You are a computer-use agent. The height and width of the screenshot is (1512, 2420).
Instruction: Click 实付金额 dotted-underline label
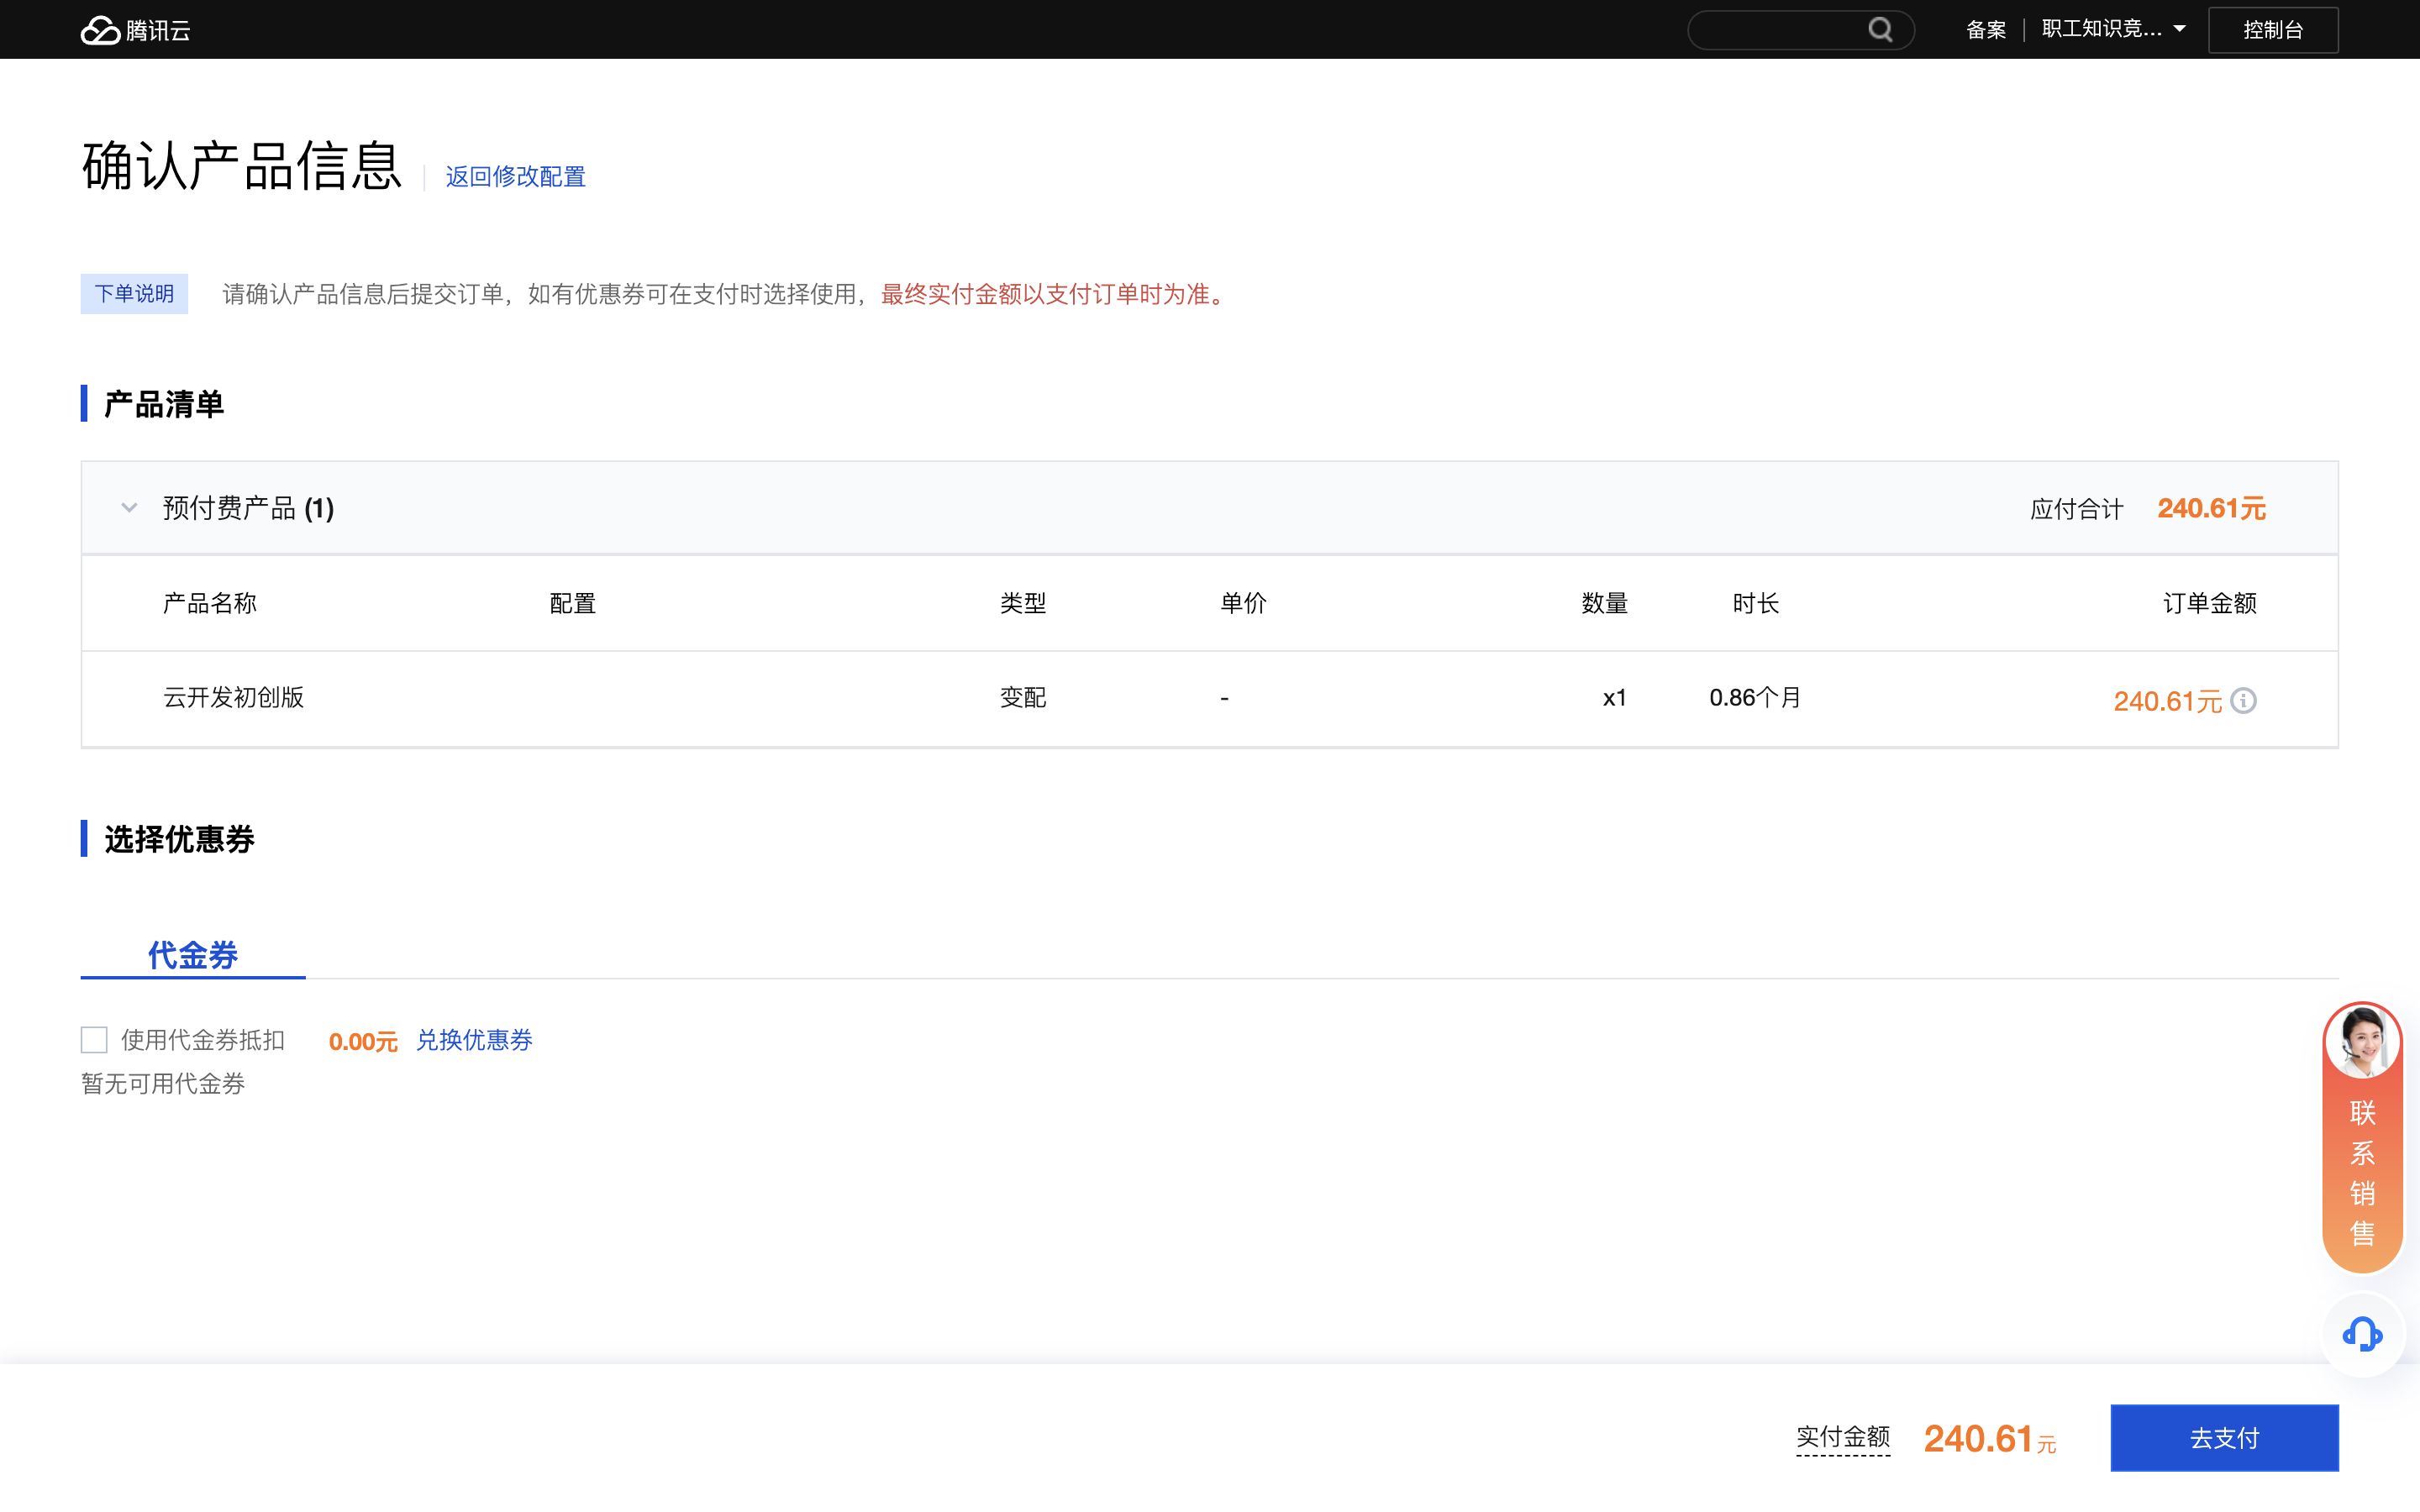pos(1842,1437)
